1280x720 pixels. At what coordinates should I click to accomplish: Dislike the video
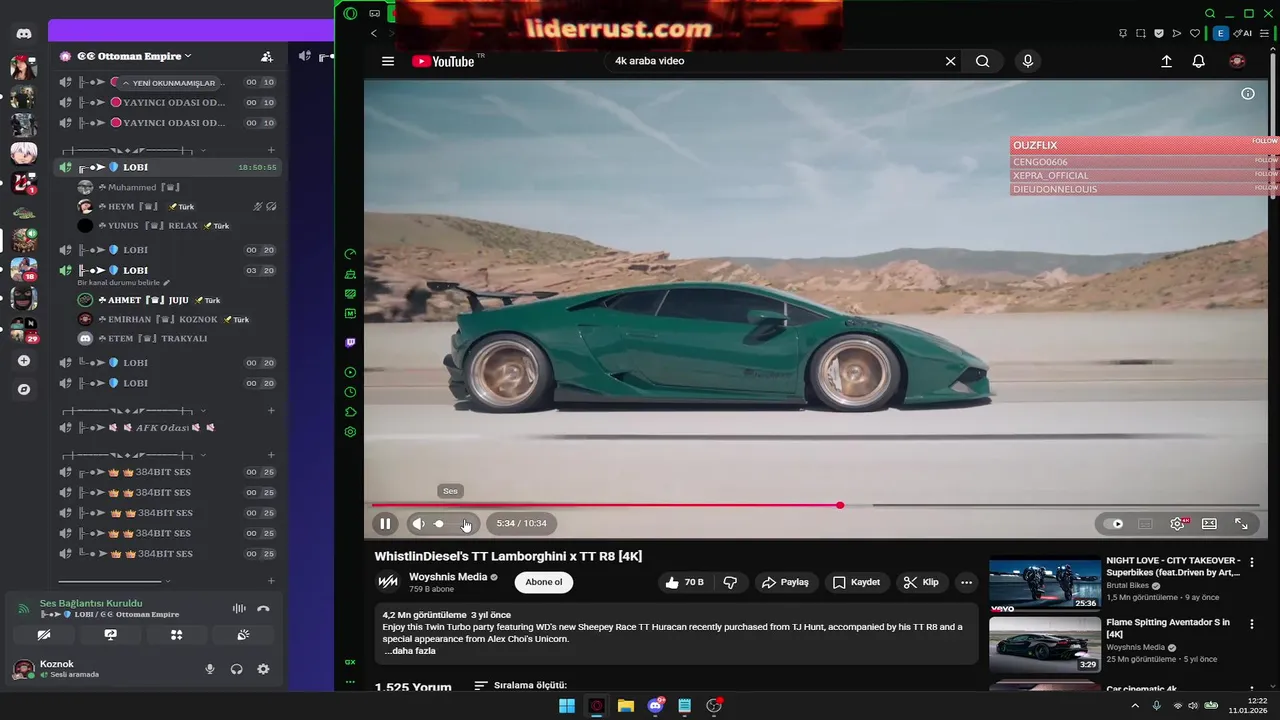[x=731, y=582]
